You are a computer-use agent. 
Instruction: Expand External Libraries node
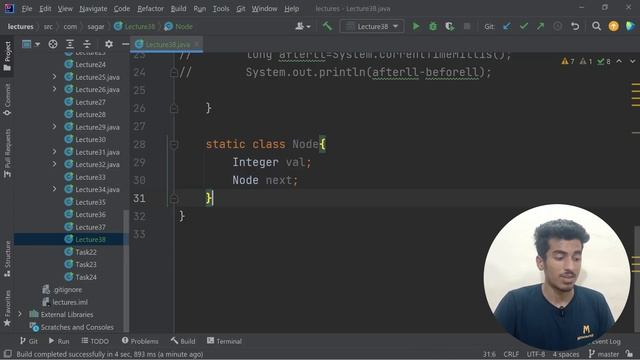(x=20, y=314)
